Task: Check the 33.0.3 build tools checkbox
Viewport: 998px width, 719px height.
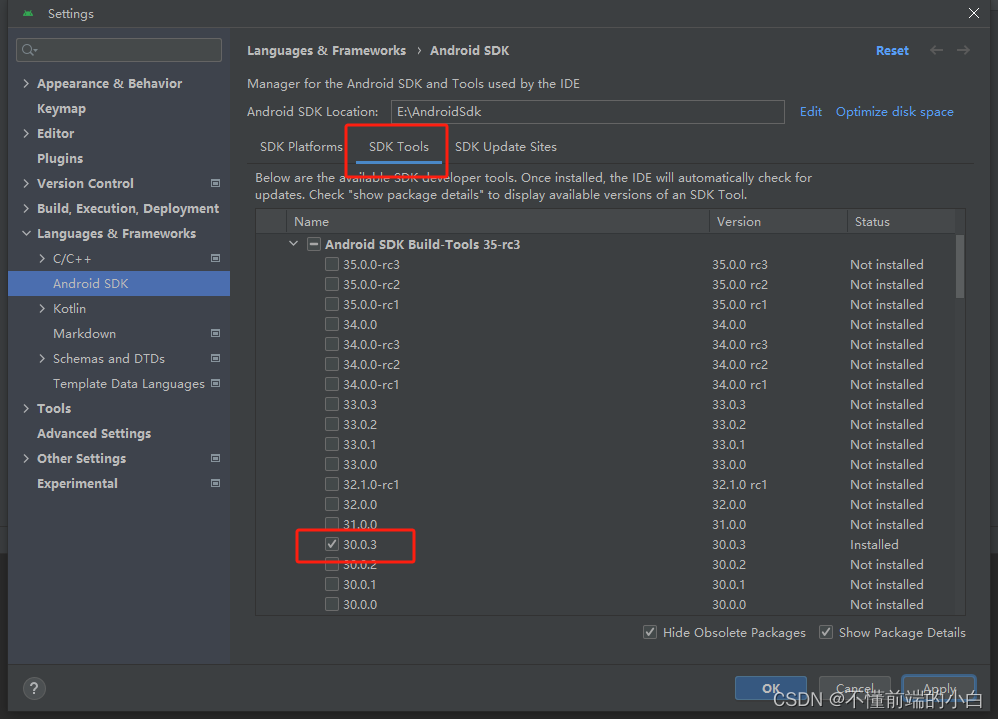Action: (332, 405)
